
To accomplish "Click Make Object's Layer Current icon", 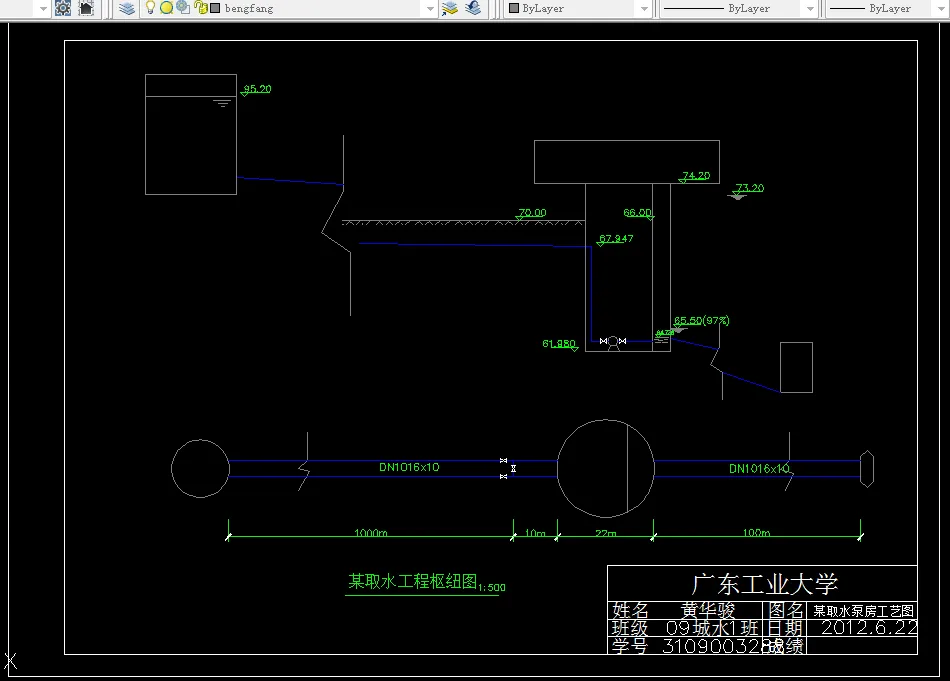I will click(x=450, y=8).
